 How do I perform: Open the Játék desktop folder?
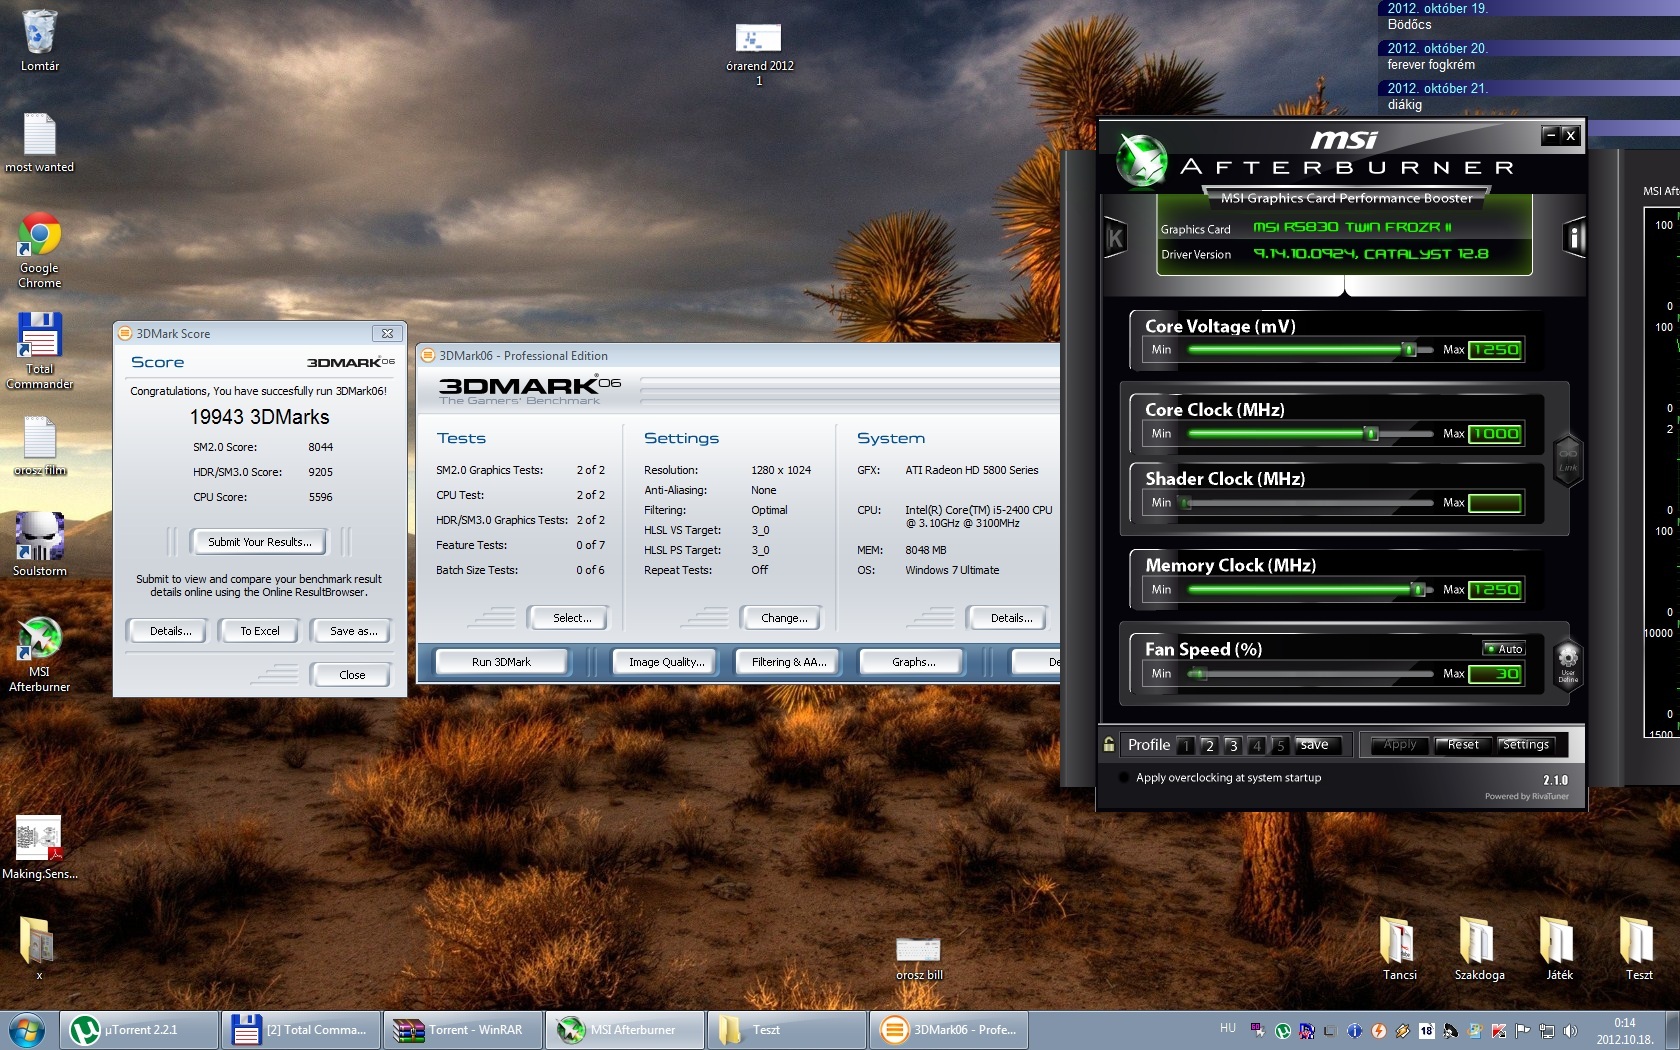coord(1558,947)
